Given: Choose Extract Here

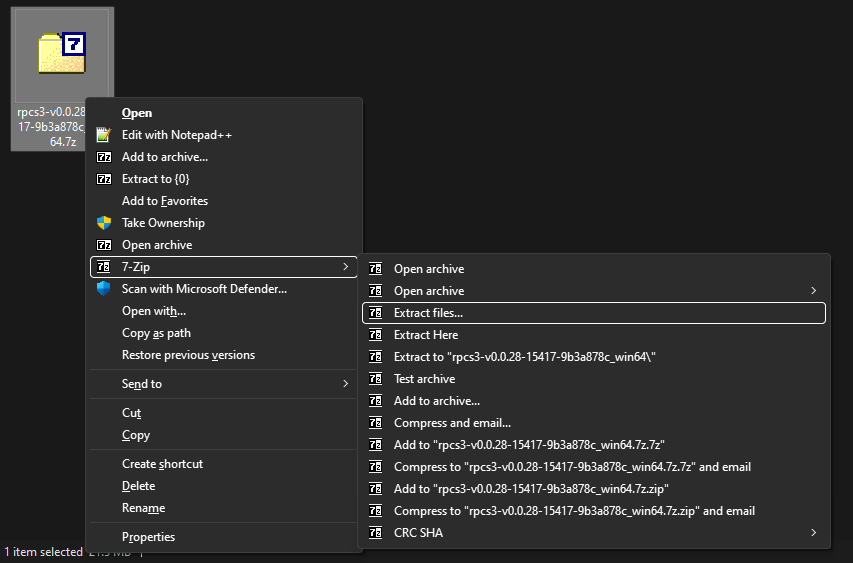Looking at the screenshot, I should coord(594,335).
